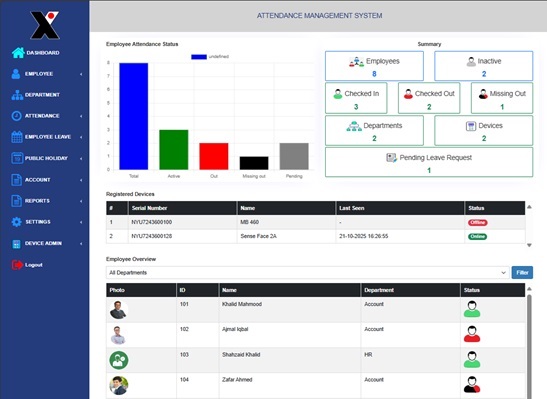This screenshot has height=399, width=547.
Task: Click the Device Admin calculator icon
Action: [x=16, y=243]
